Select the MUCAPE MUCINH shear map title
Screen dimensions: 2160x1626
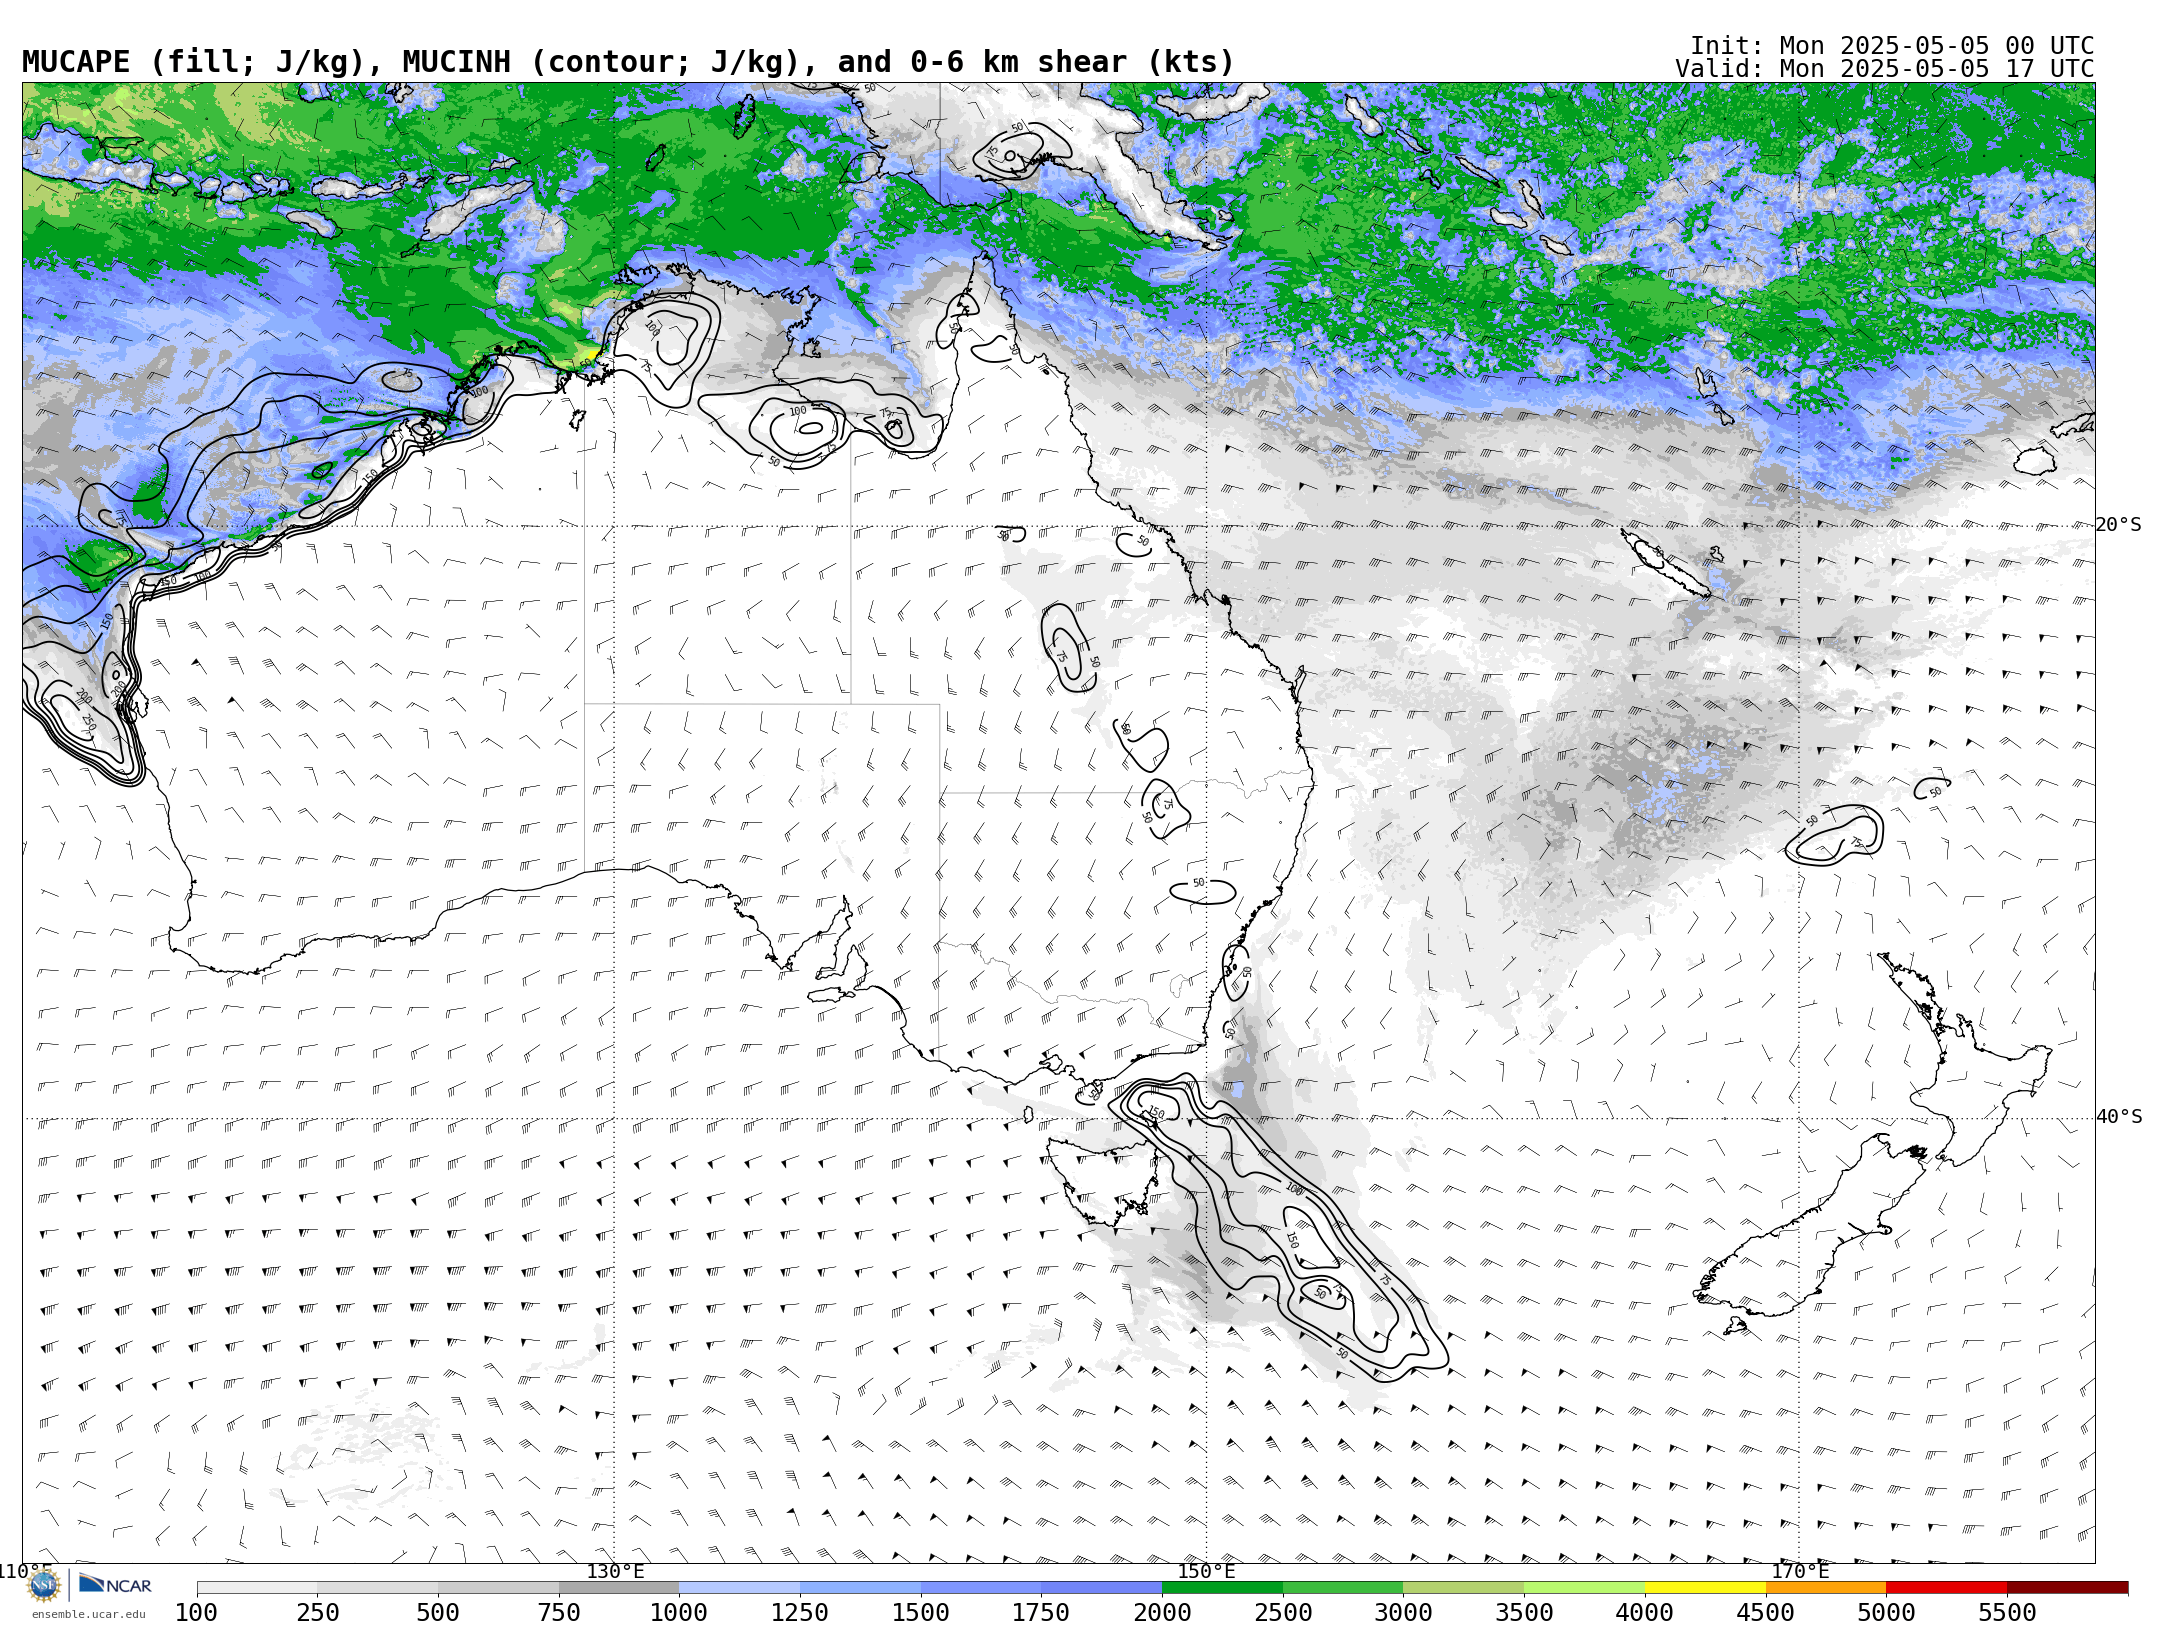pos(628,62)
